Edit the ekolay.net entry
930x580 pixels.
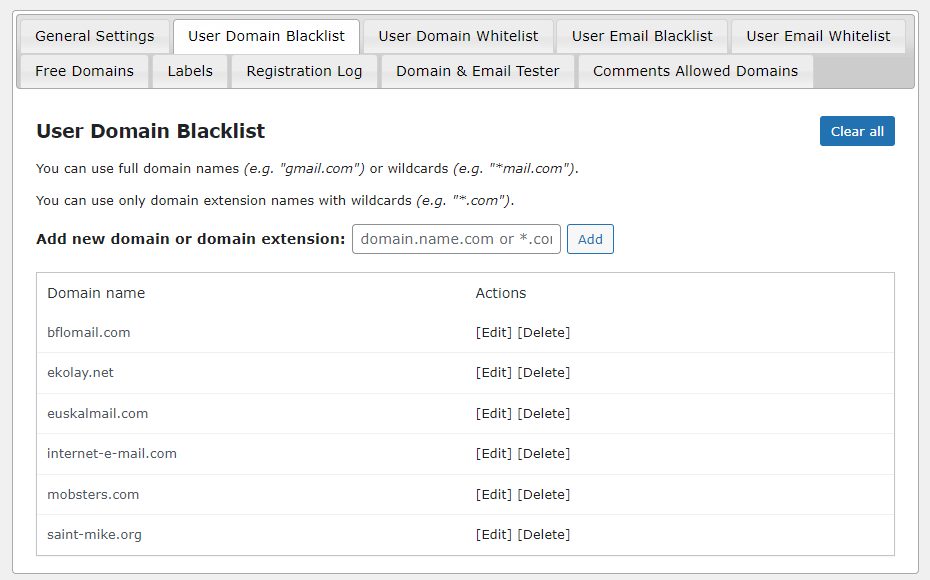494,372
